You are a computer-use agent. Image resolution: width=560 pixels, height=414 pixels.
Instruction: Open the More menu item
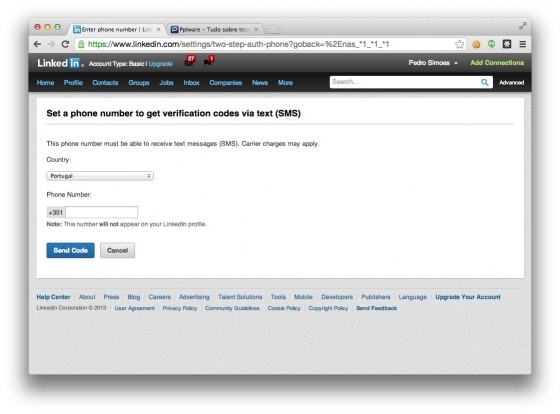click(x=285, y=83)
